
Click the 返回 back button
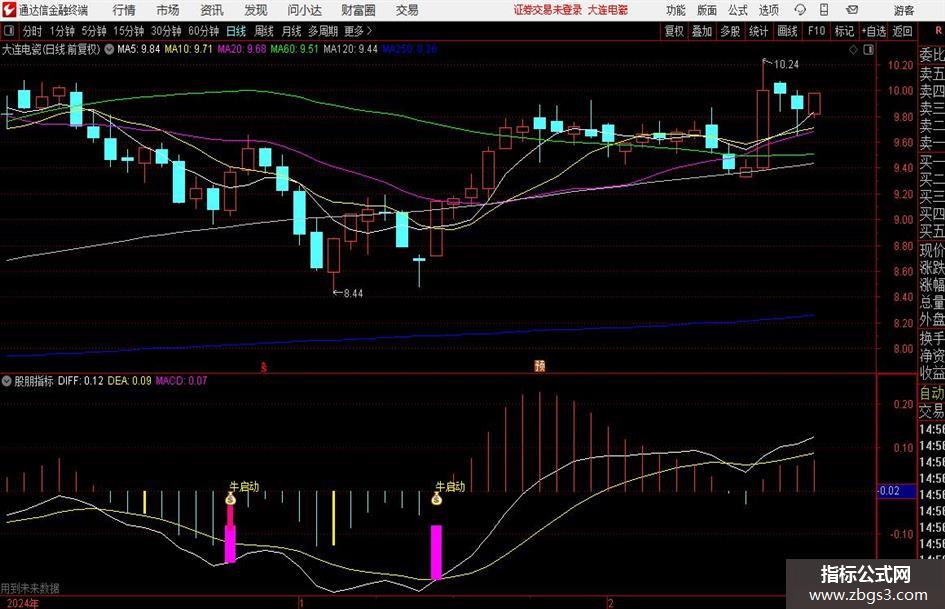tap(902, 31)
